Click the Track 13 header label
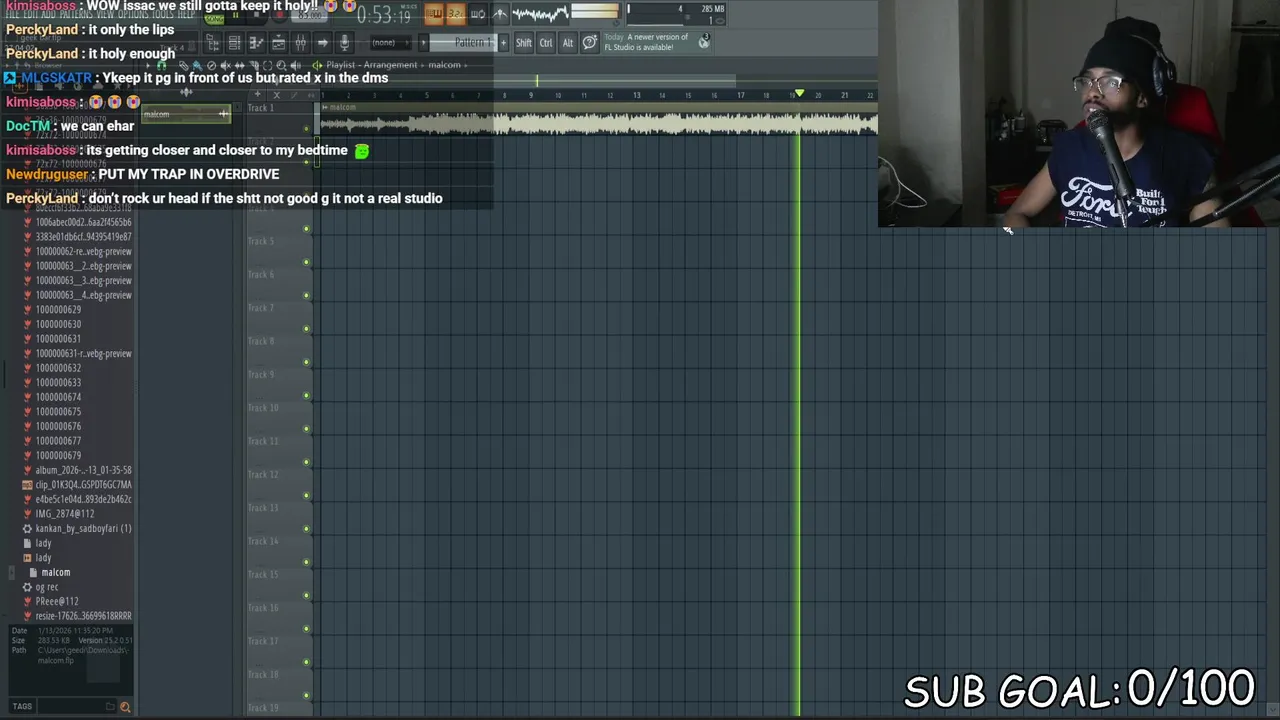1280x720 pixels. click(262, 508)
